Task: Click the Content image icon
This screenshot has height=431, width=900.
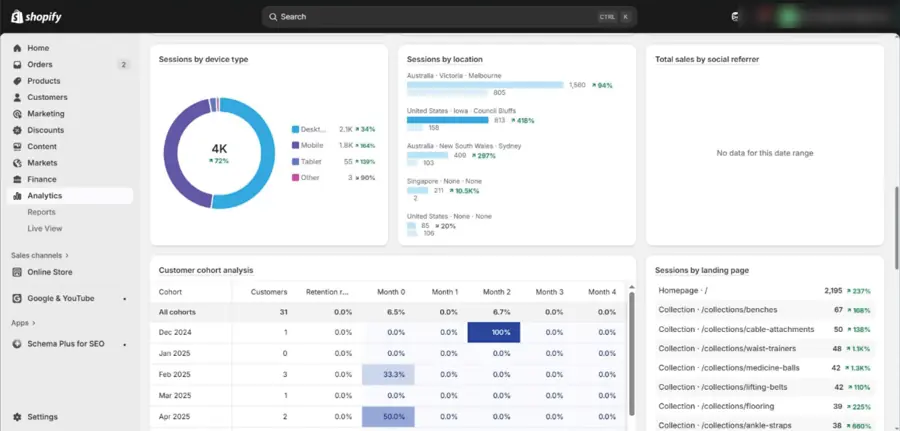Action: click(x=17, y=146)
